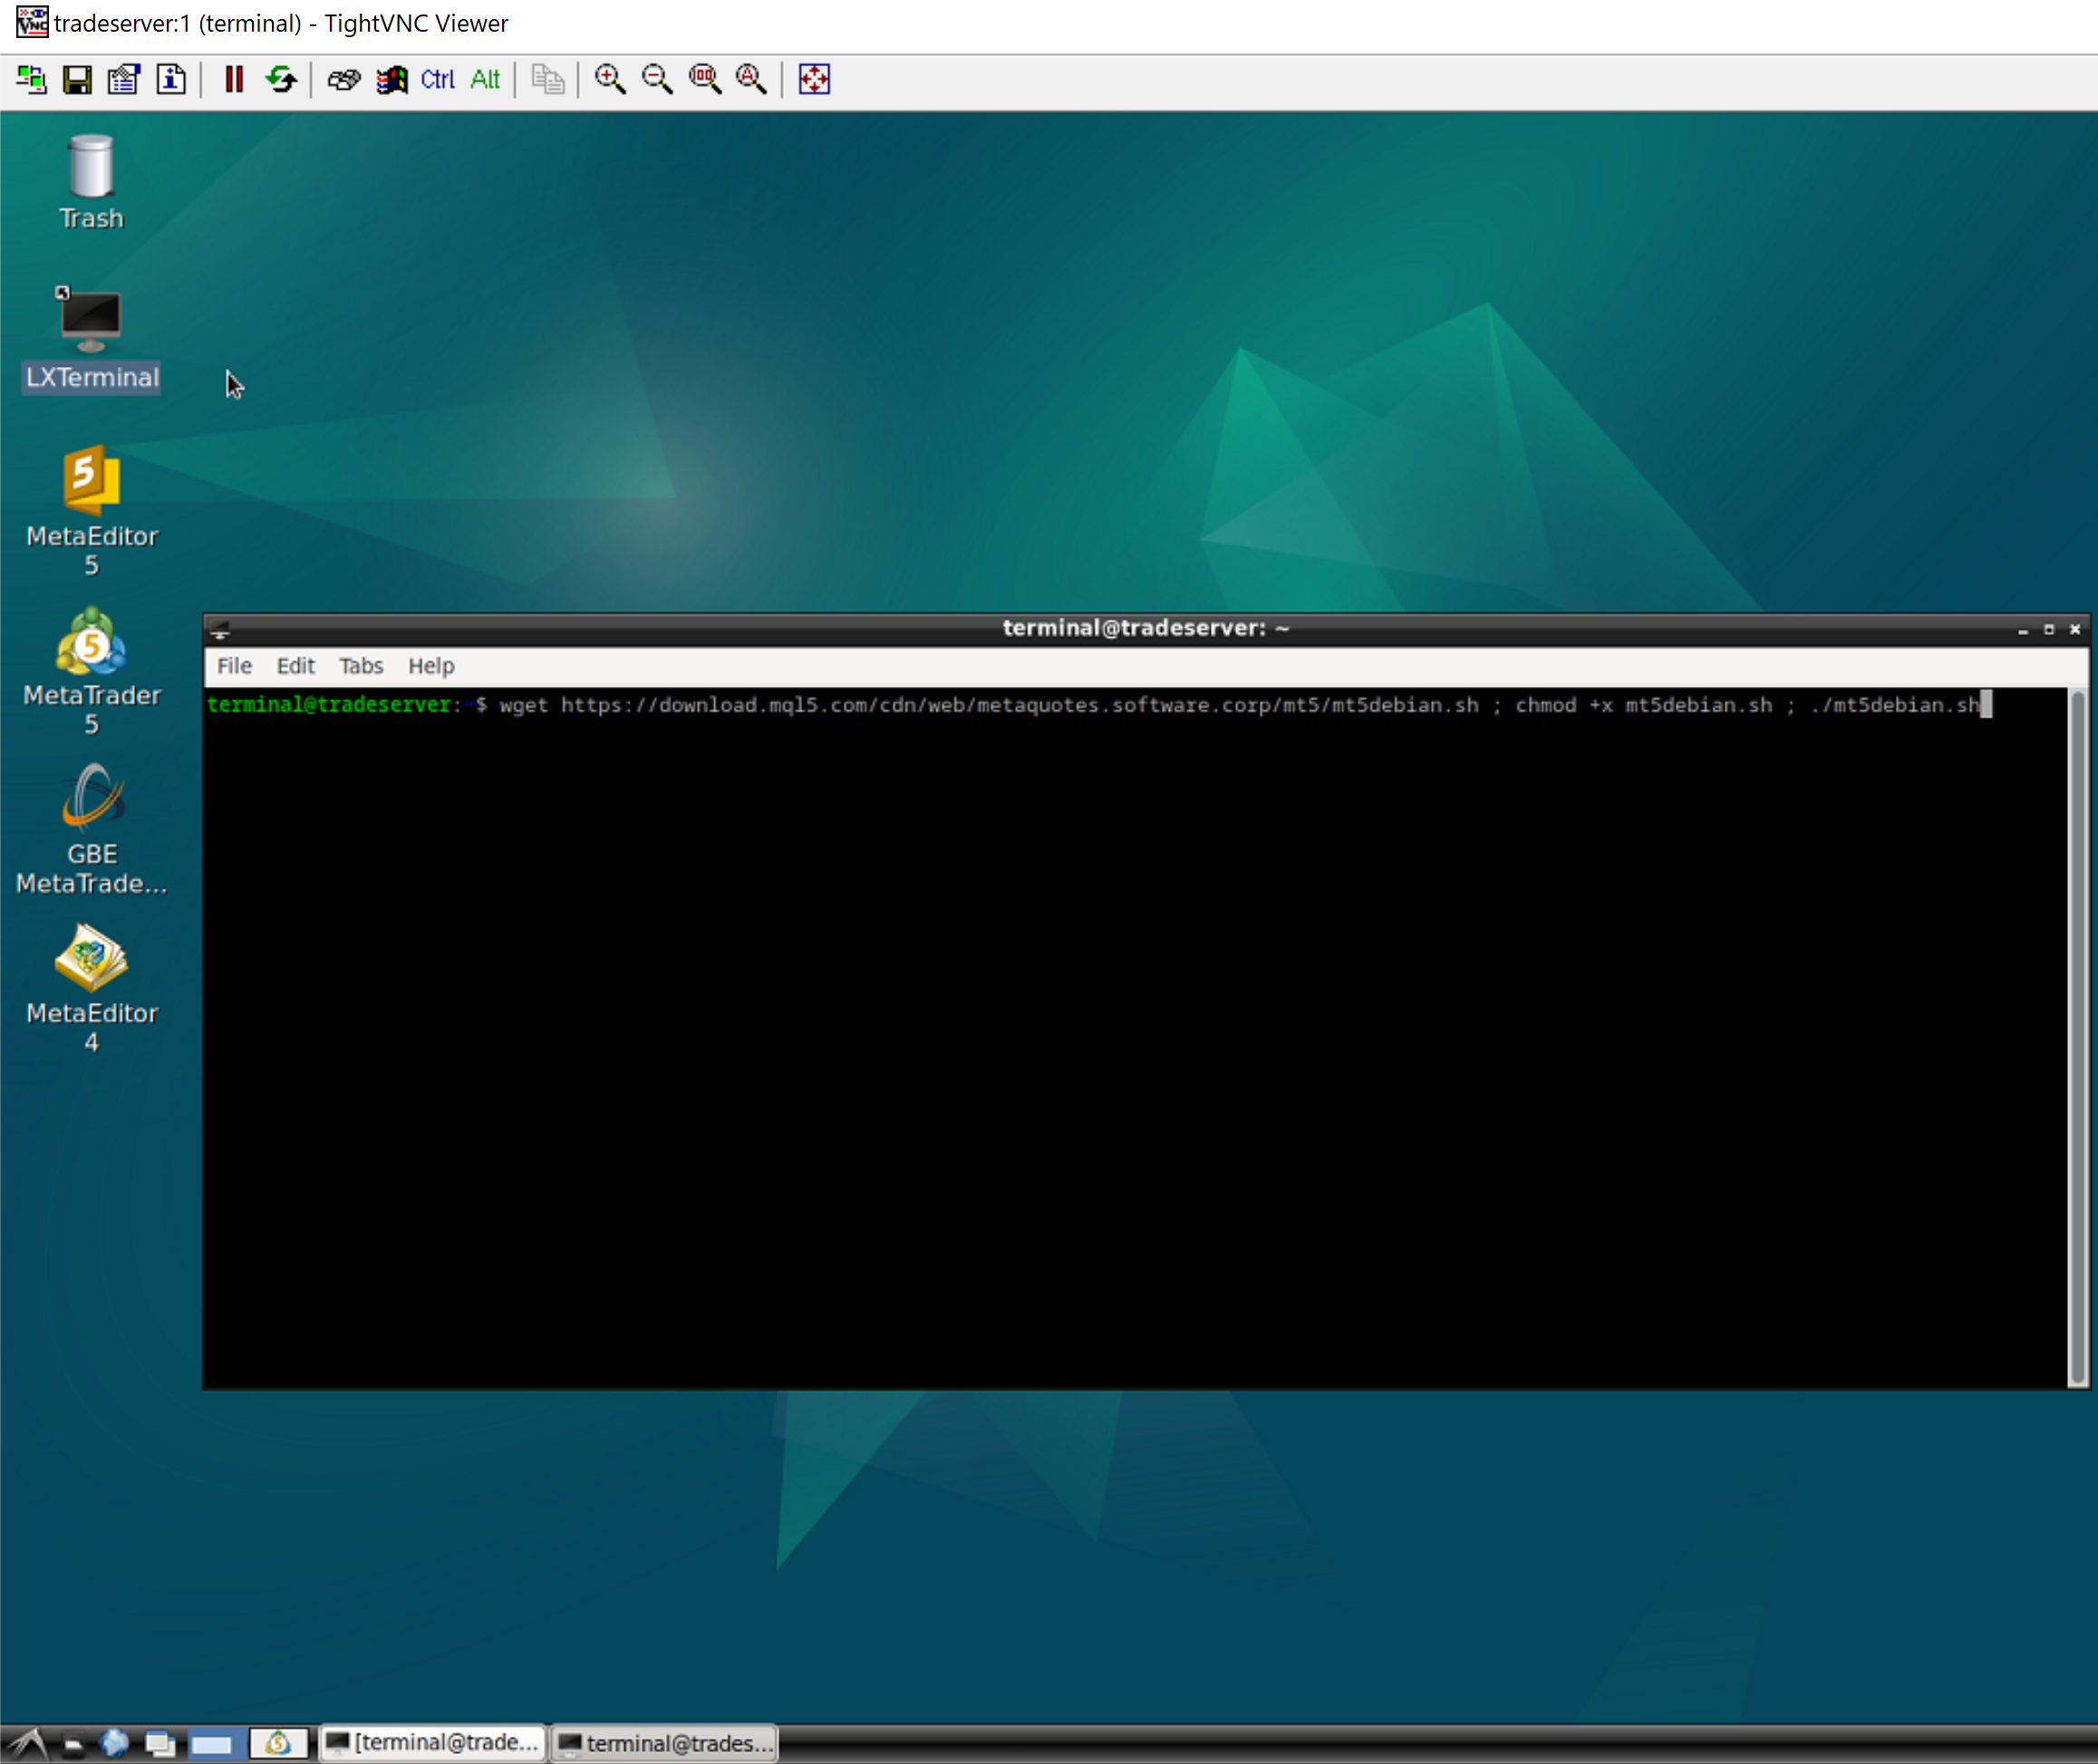The image size is (2098, 1764).
Task: Select the GBE MetaTrade... desktop icon
Action: coord(91,829)
